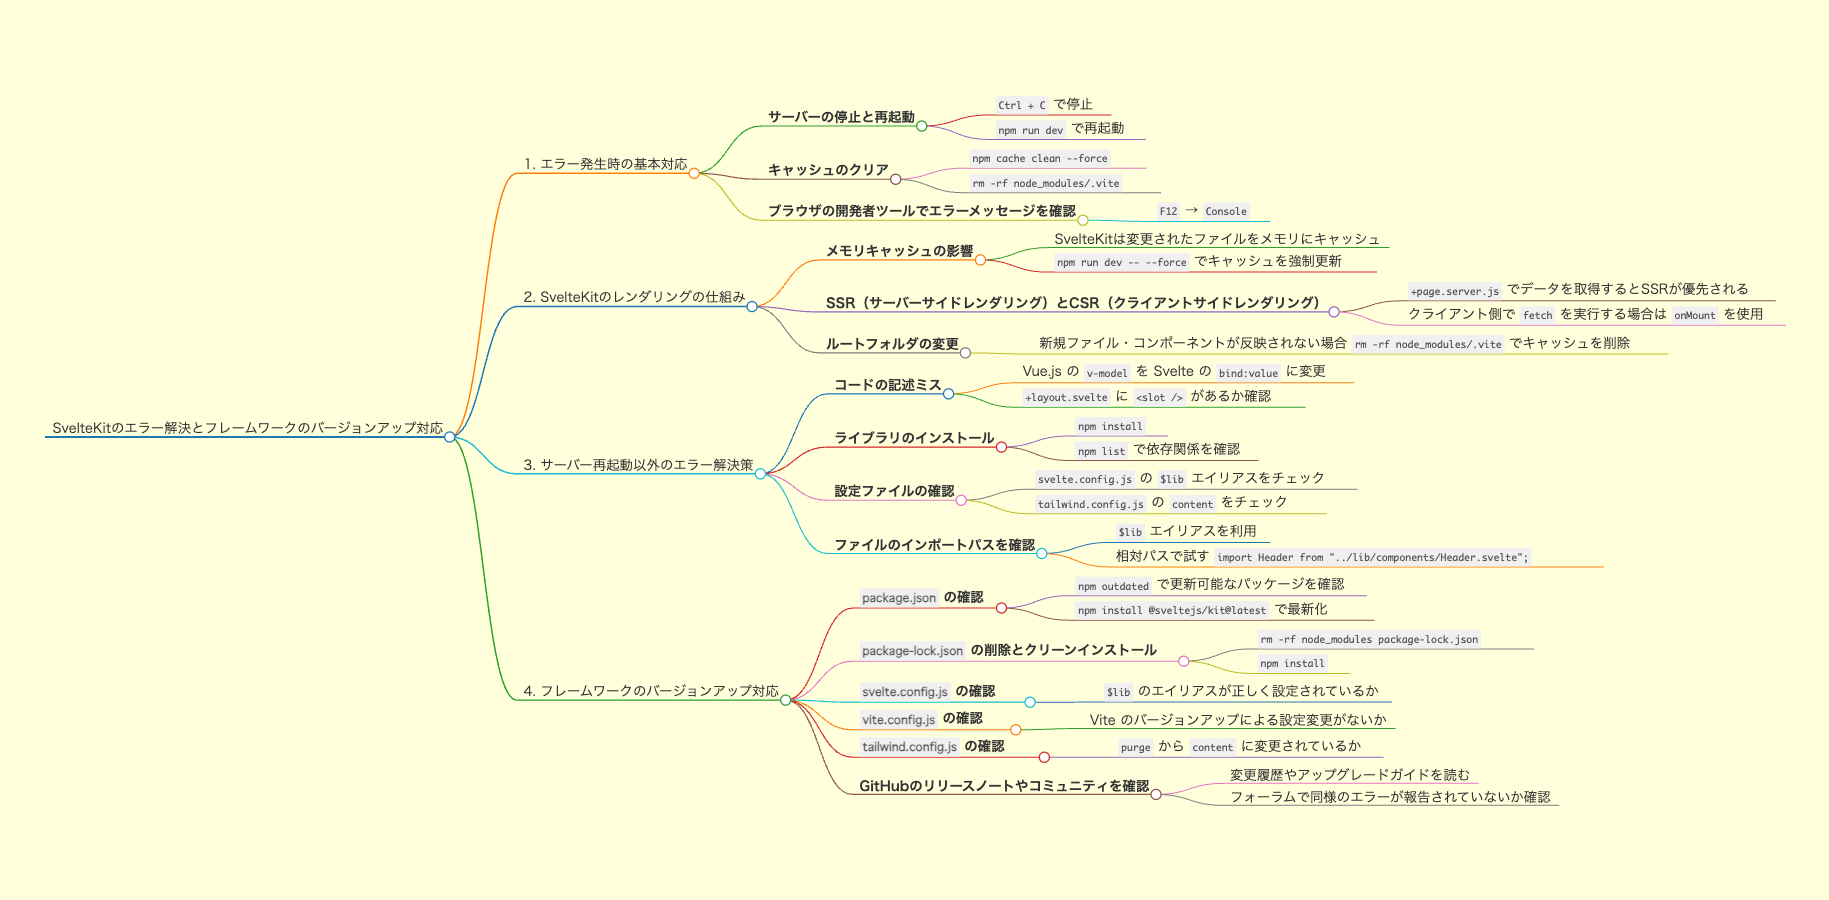1829x900 pixels.
Task: Click the leaf 'F12 → Console'
Action: coord(1203,211)
